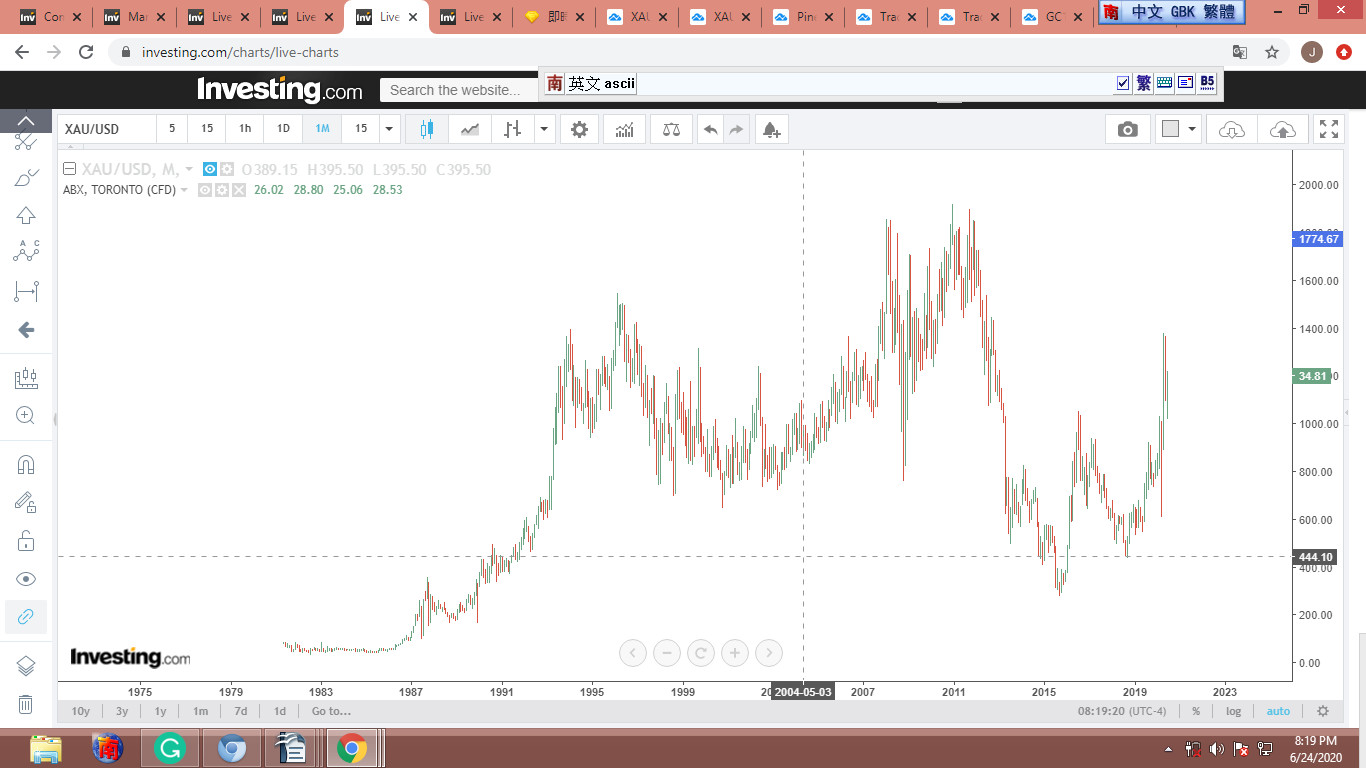
Task: Expand the time interval dropdown arrow
Action: [389, 129]
